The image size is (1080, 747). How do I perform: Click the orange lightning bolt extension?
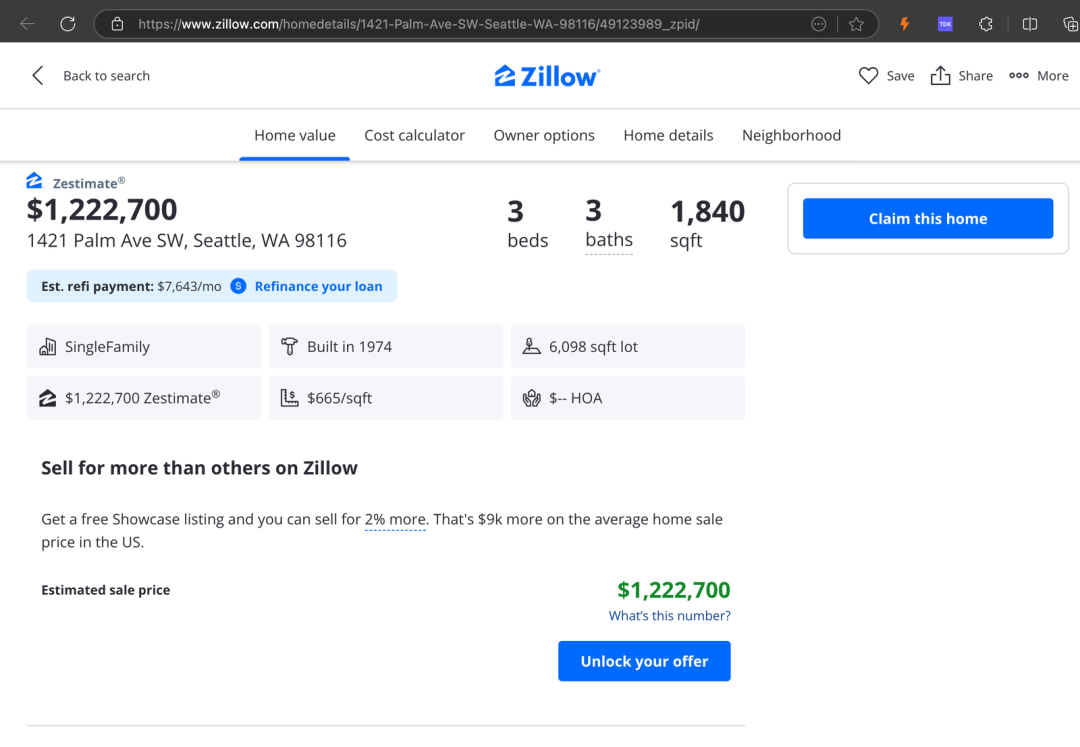pyautogui.click(x=904, y=24)
